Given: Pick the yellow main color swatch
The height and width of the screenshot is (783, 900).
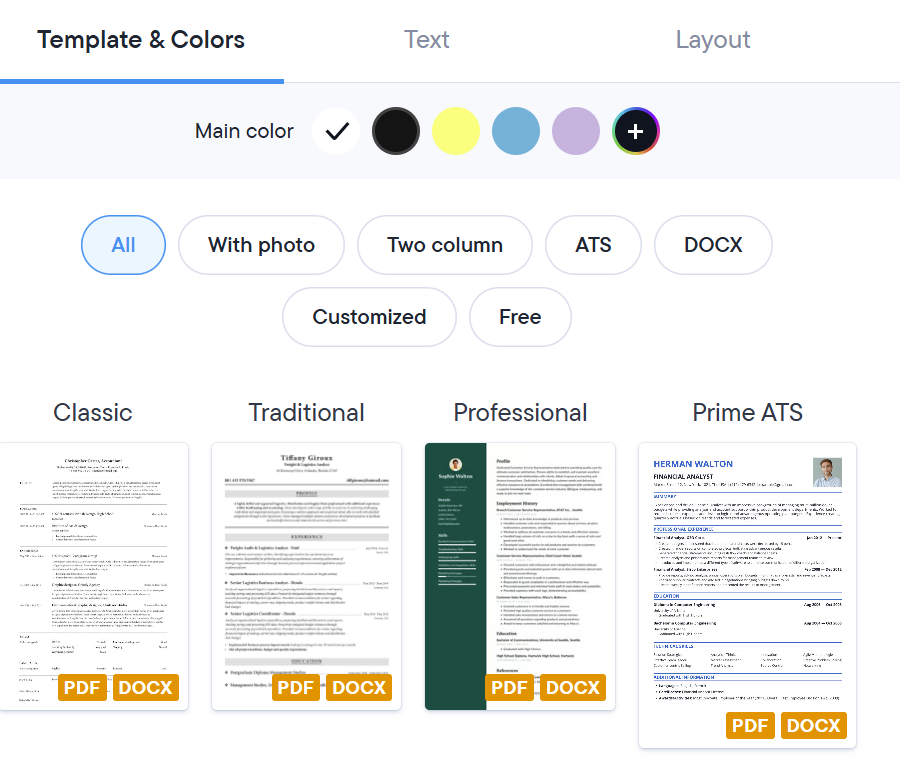Looking at the screenshot, I should click(456, 131).
